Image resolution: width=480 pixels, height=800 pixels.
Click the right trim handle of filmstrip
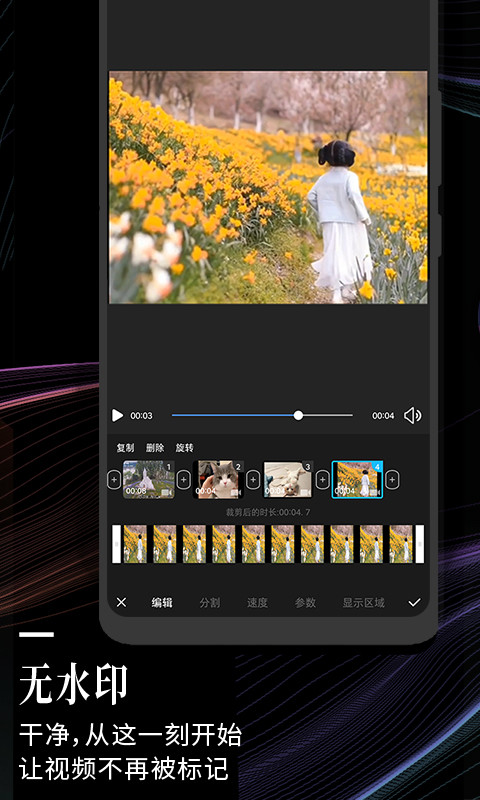(420, 544)
